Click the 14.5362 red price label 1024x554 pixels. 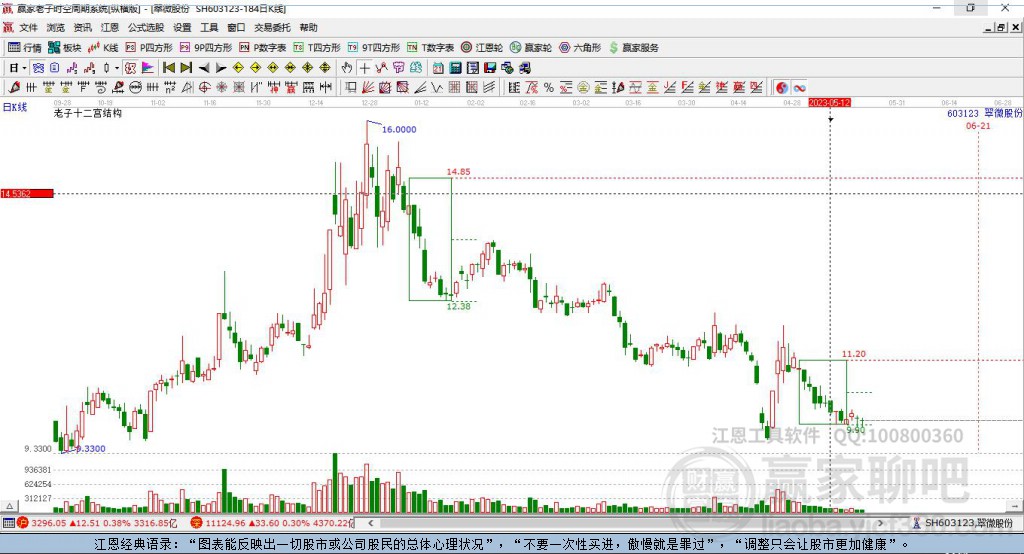coord(27,193)
